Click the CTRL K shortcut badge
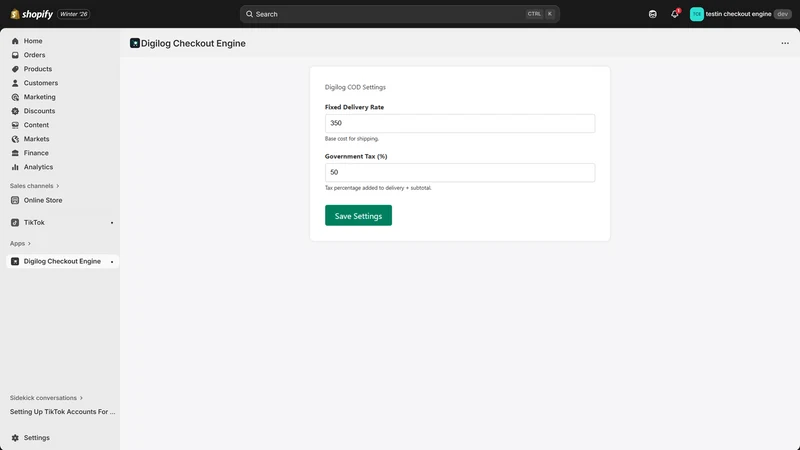The width and height of the screenshot is (800, 450). coord(540,14)
